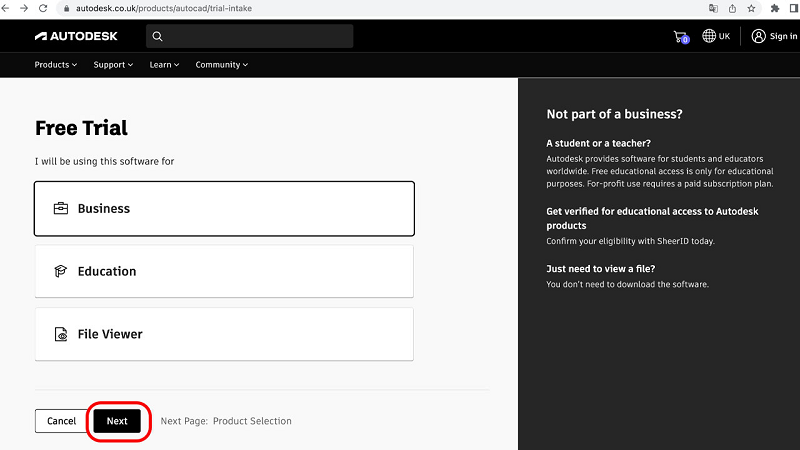Click "Not part of a business?" heading

[x=614, y=114]
